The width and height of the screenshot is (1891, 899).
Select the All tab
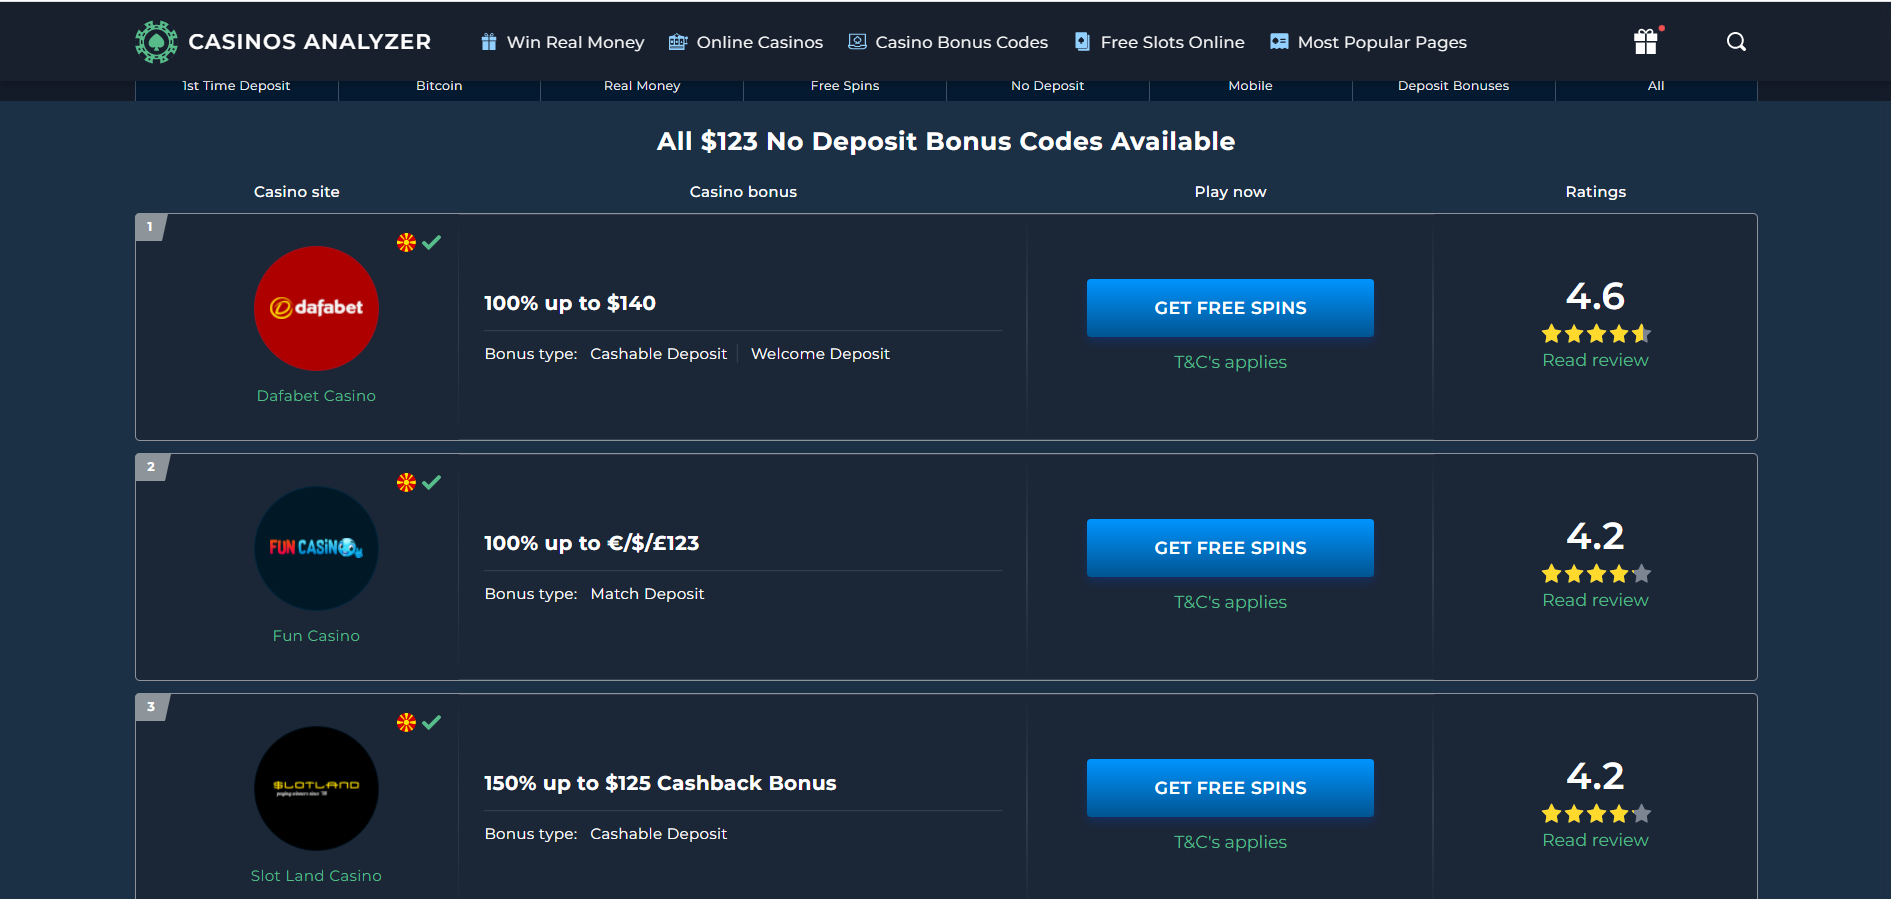[1656, 86]
